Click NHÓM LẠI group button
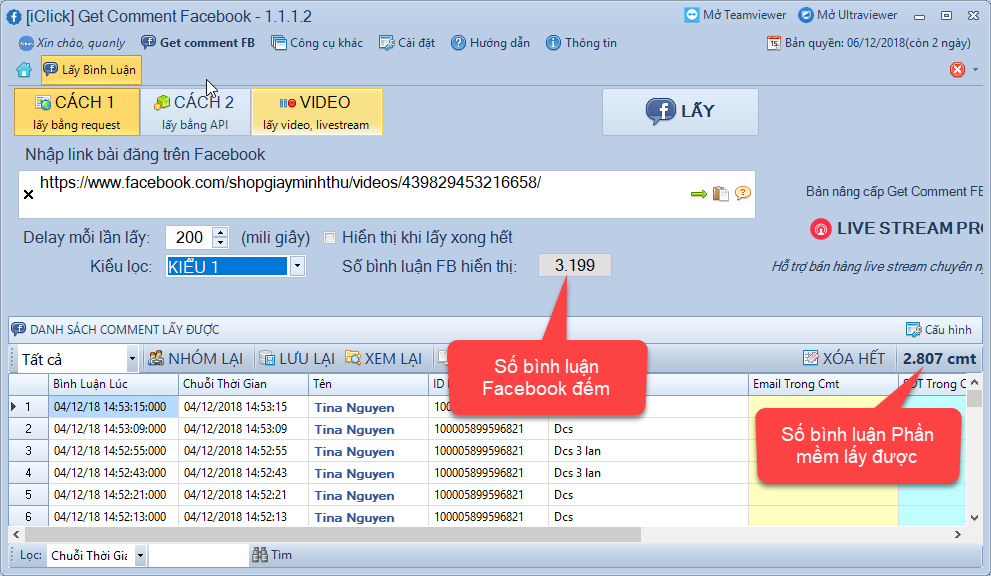This screenshot has height=576, width=991. coord(195,358)
